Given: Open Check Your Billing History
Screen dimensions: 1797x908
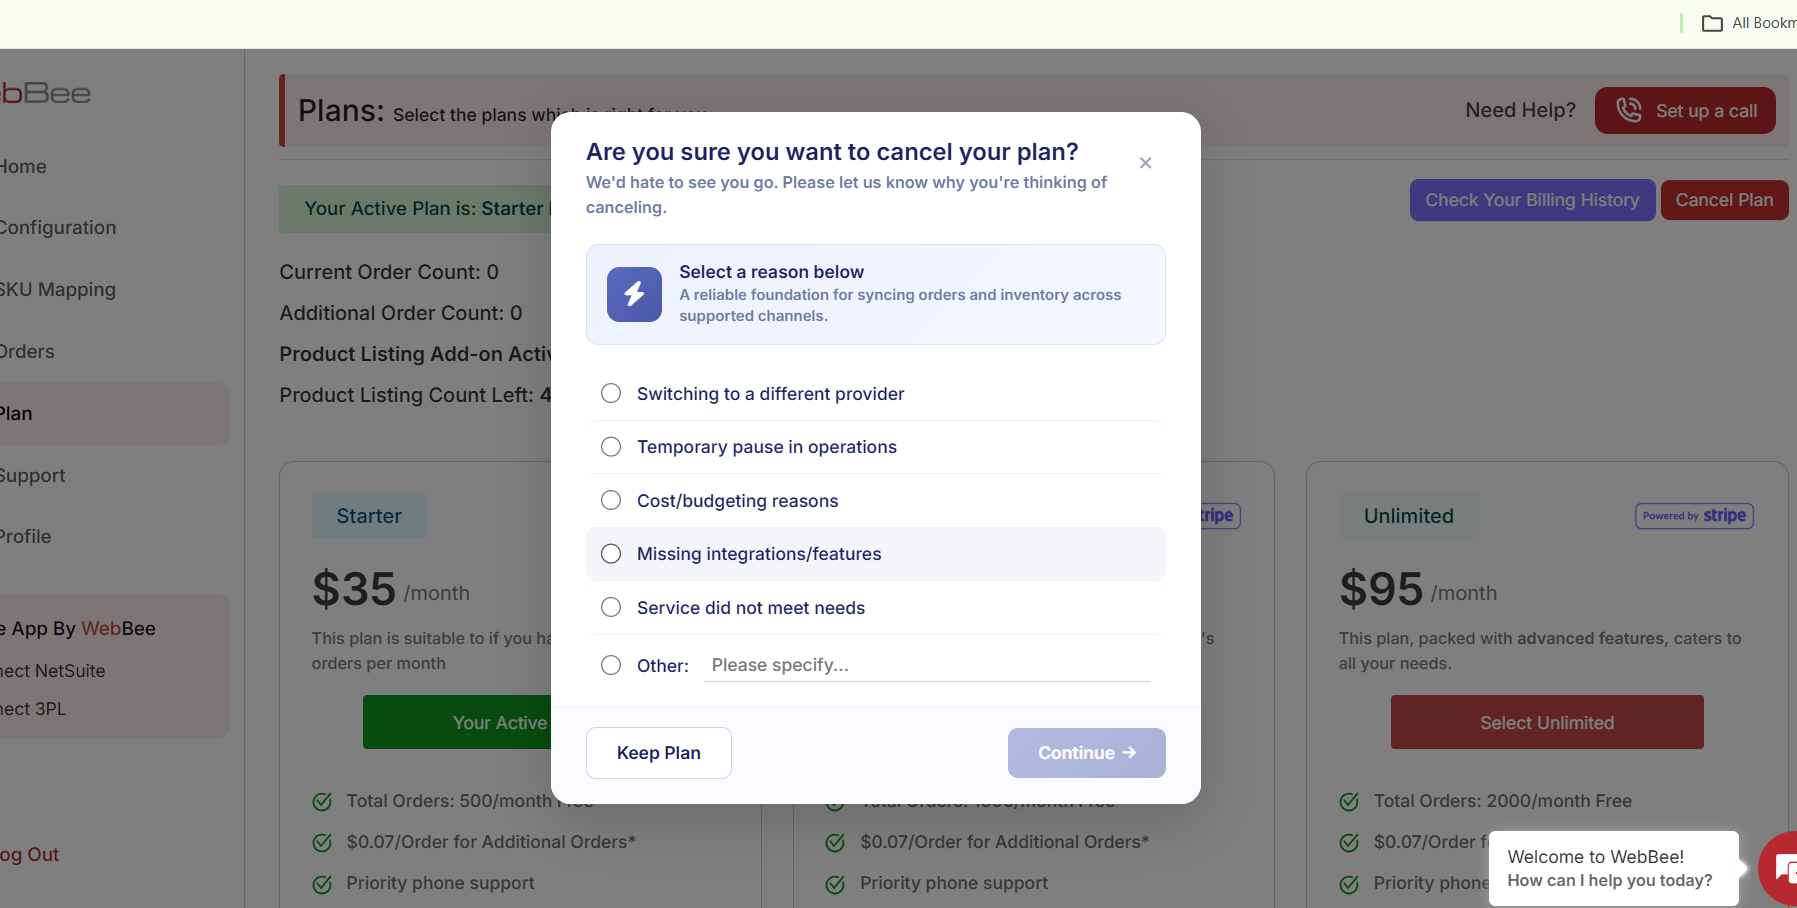Looking at the screenshot, I should (1532, 200).
